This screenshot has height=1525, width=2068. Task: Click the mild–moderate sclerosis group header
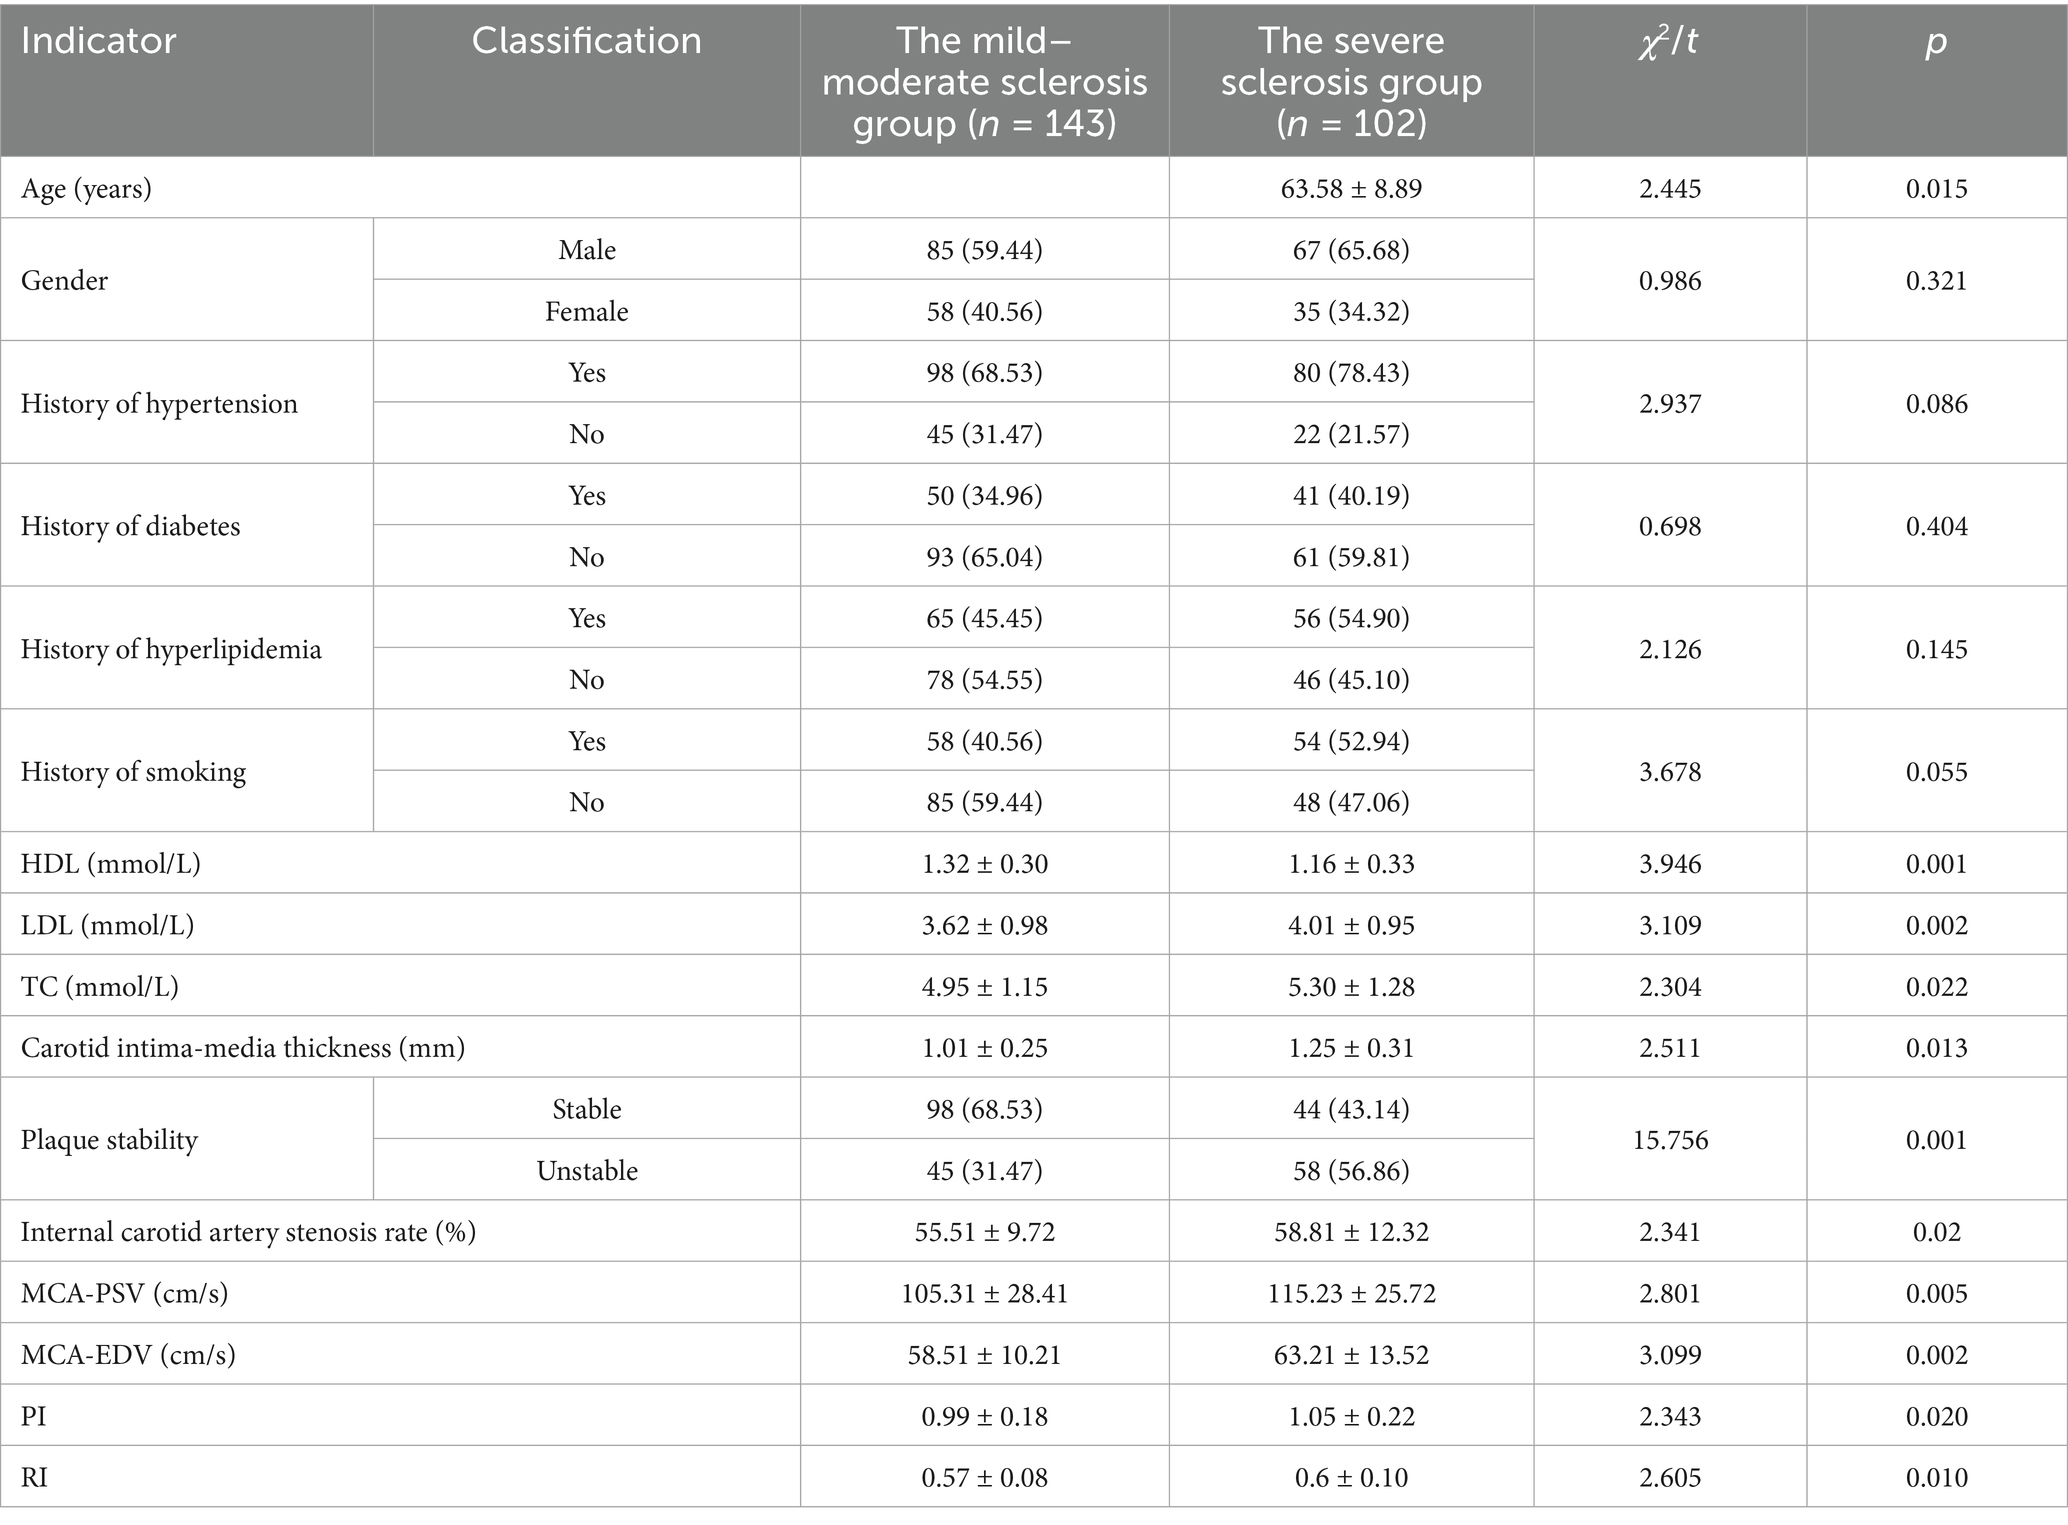(x=984, y=81)
